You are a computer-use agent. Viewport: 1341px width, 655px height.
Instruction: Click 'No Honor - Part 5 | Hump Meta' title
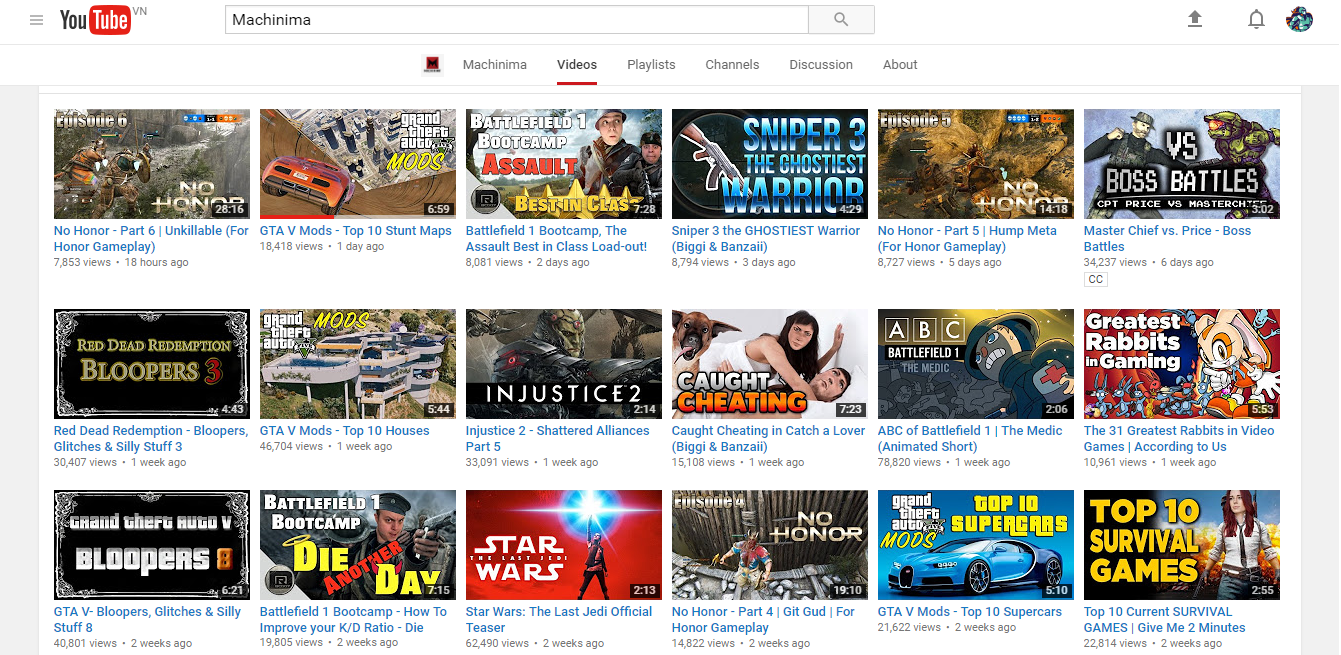(967, 238)
